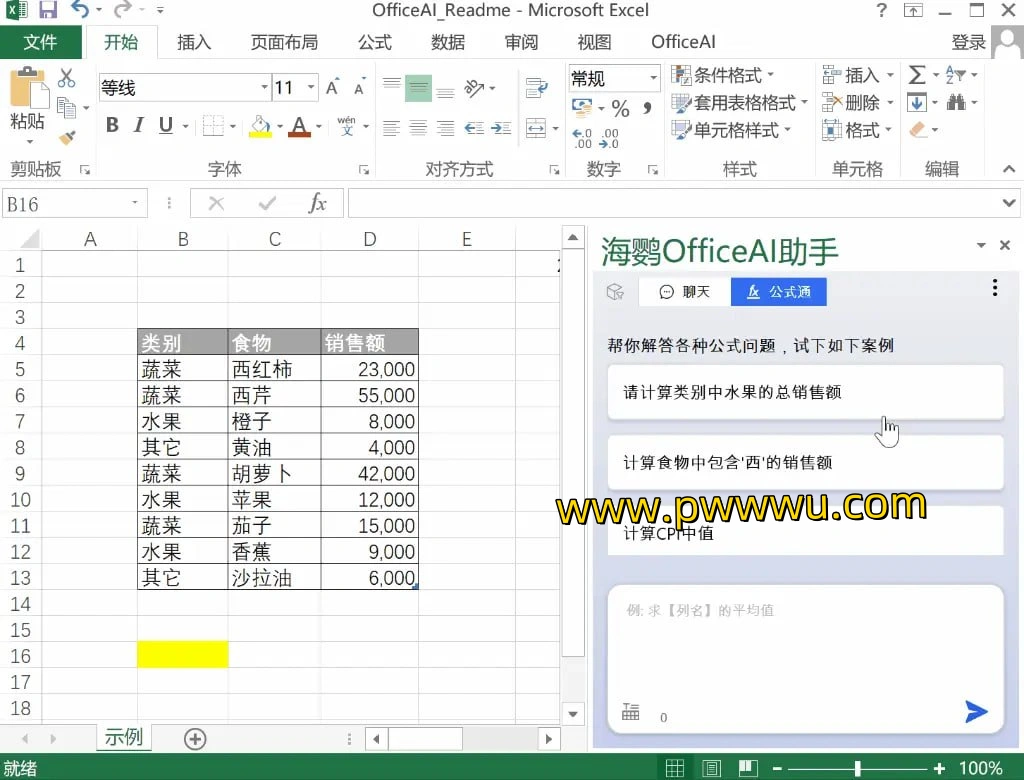Screen dimensions: 1024x780
Task: Add a new sheet
Action: (x=195, y=739)
